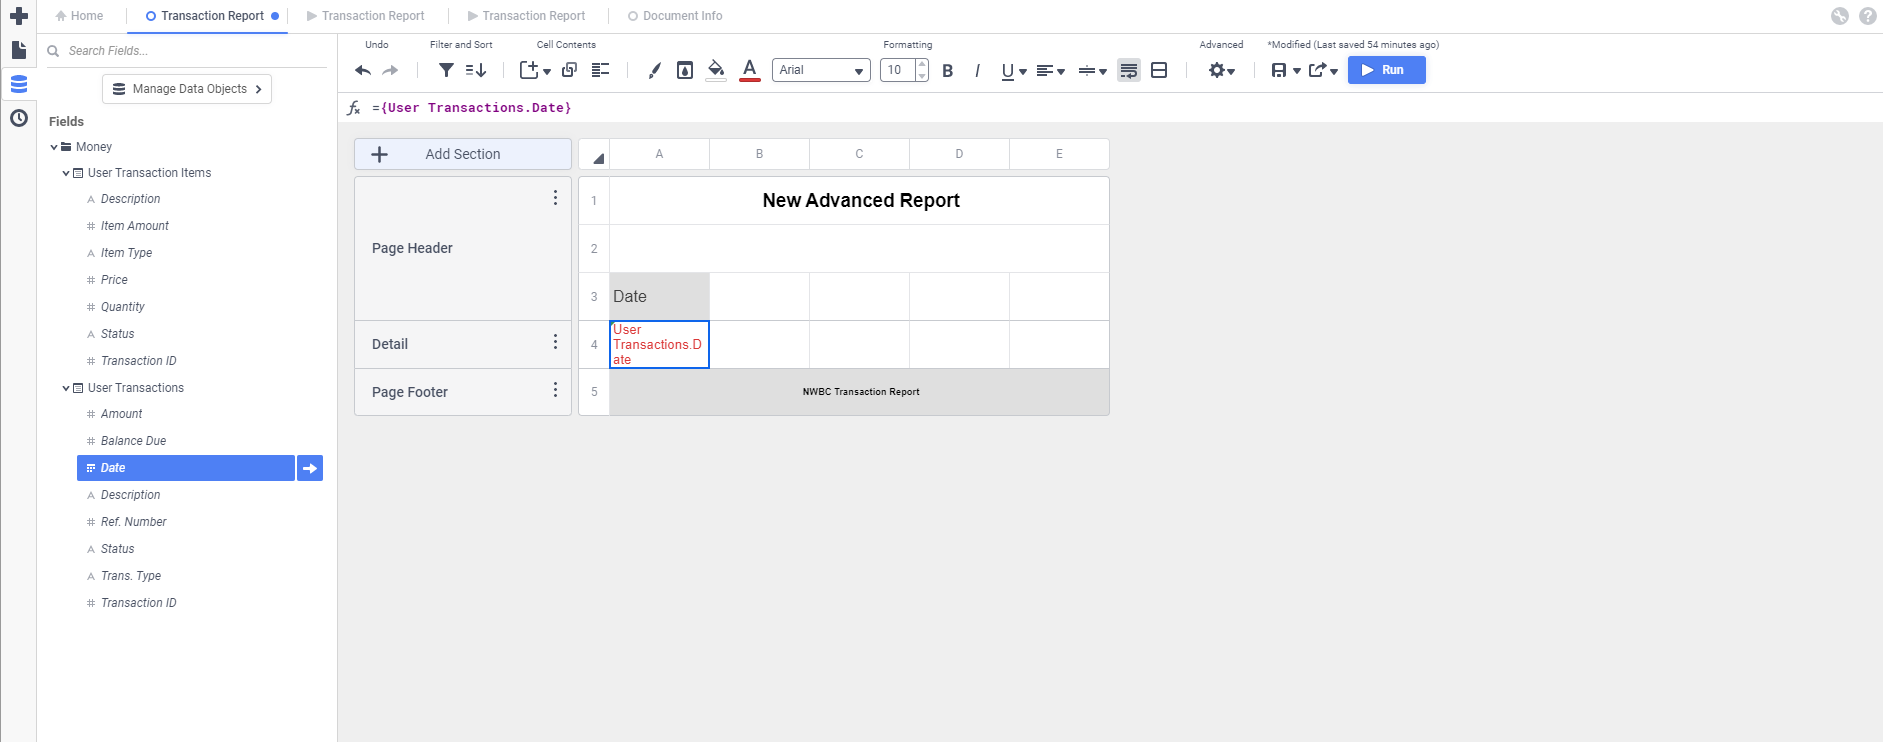This screenshot has width=1883, height=742.
Task: Collapse User Transactions tree node
Action: click(66, 388)
